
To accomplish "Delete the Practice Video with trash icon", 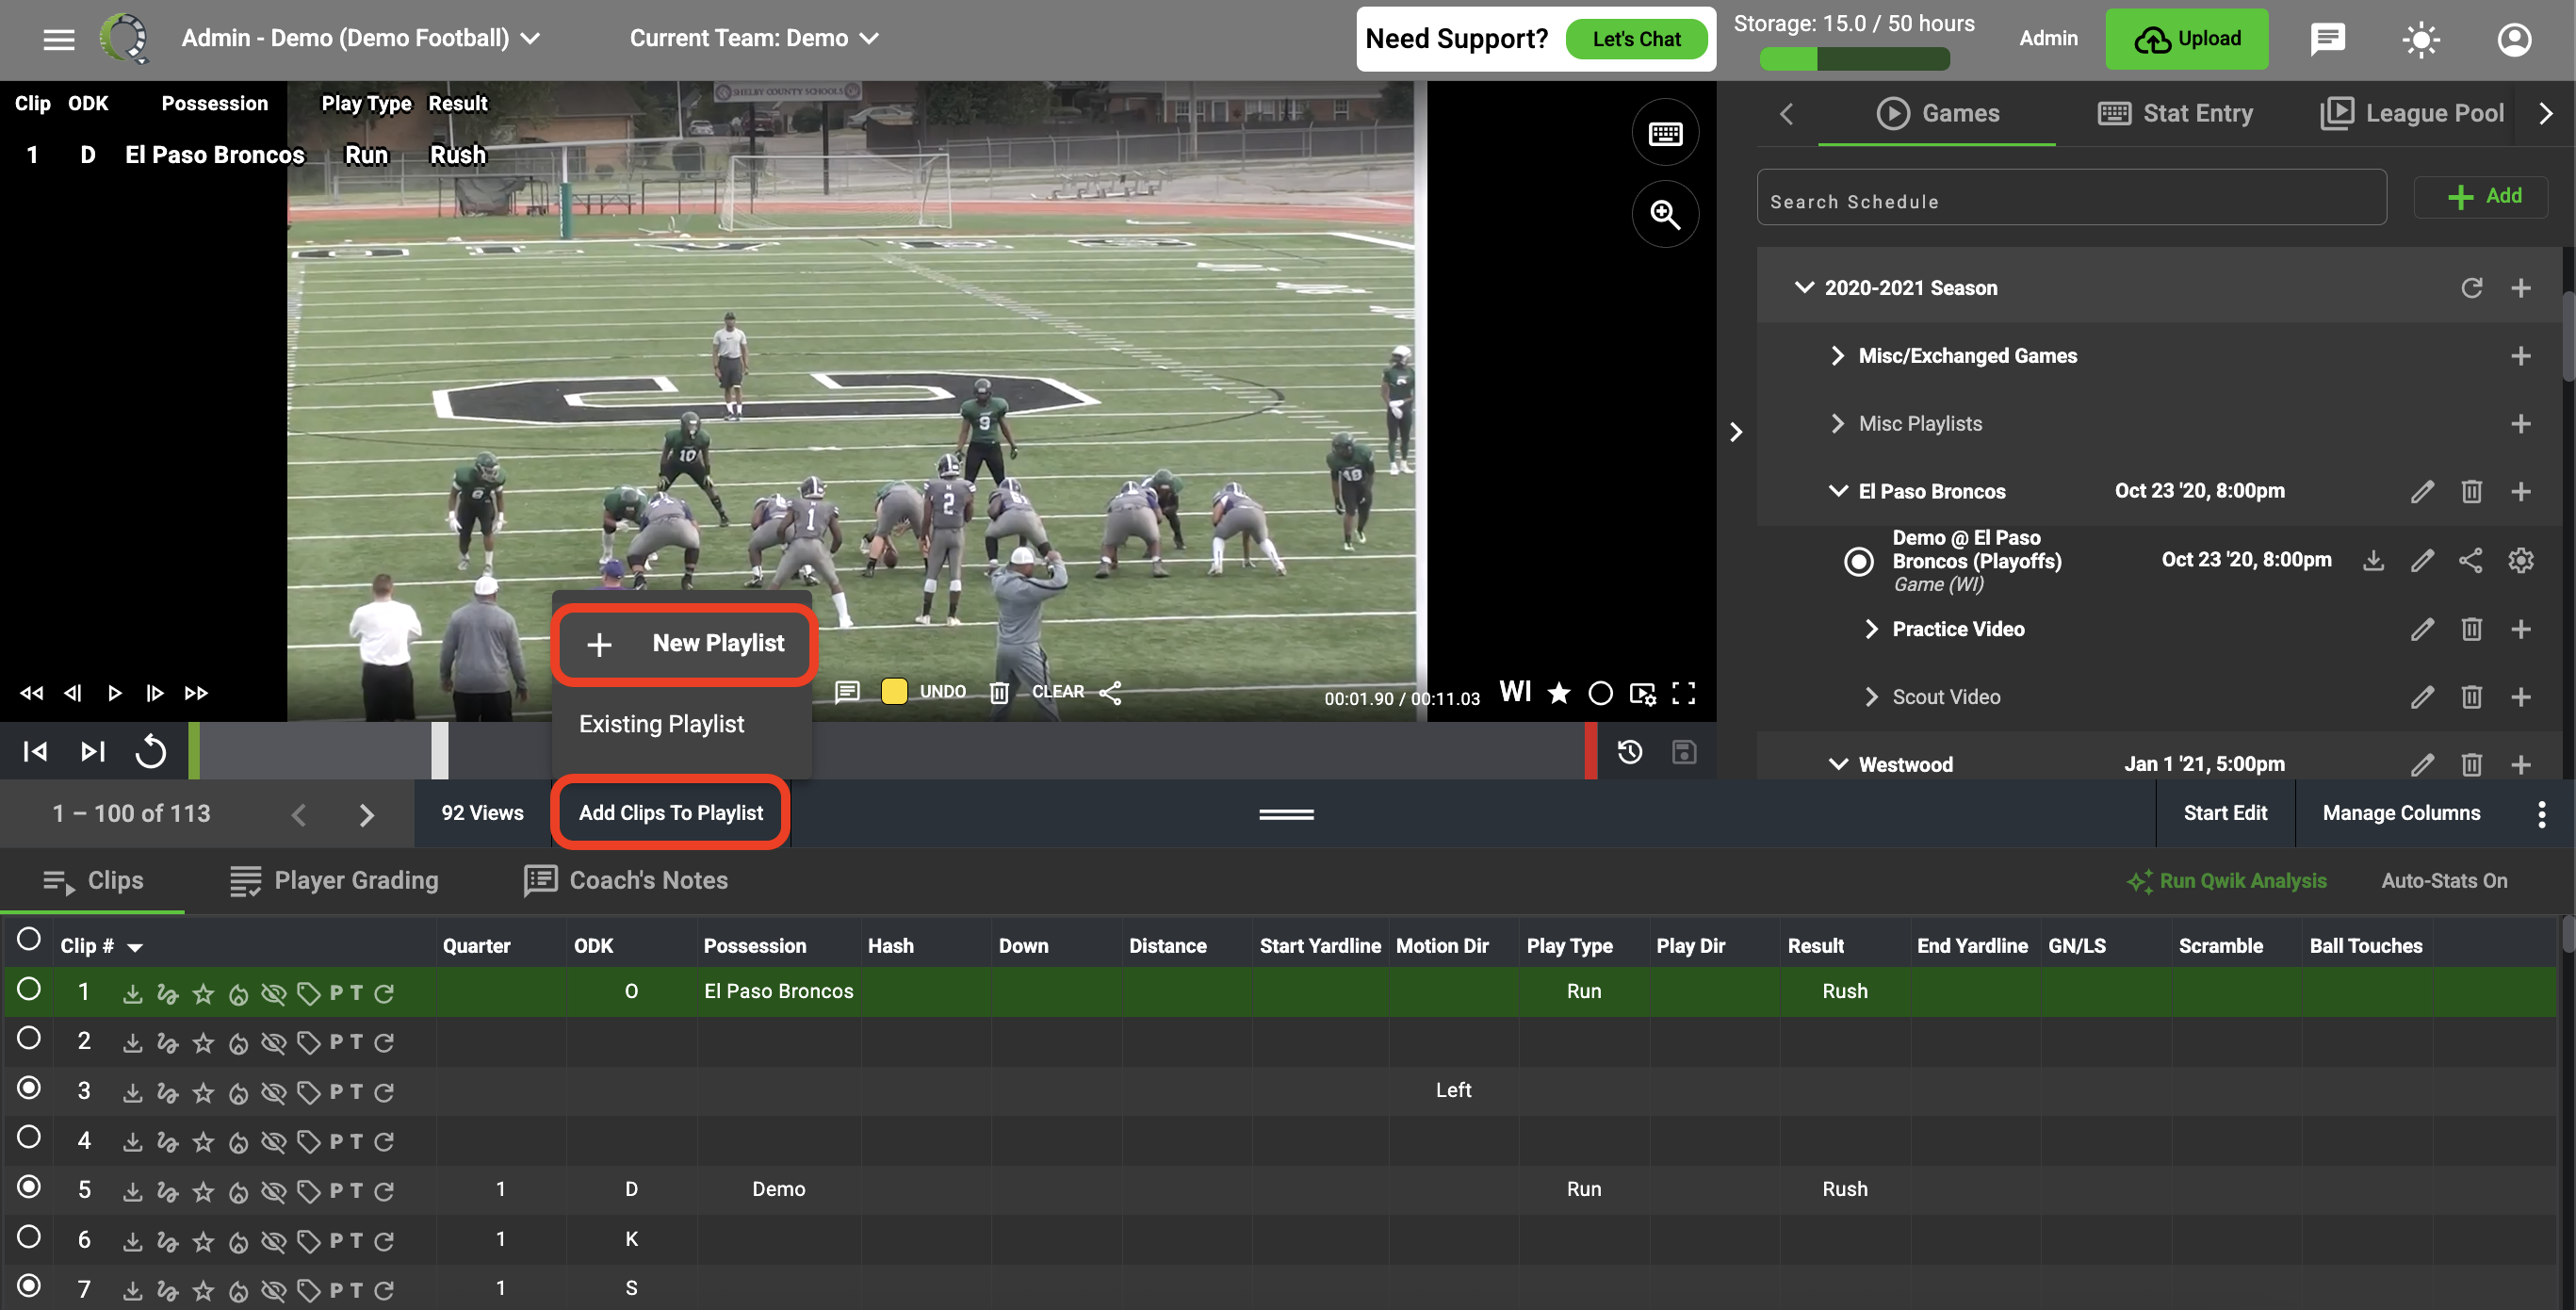I will (2471, 629).
